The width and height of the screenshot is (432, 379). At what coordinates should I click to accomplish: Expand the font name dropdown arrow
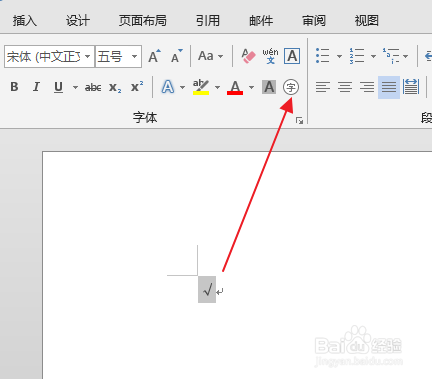coord(88,57)
